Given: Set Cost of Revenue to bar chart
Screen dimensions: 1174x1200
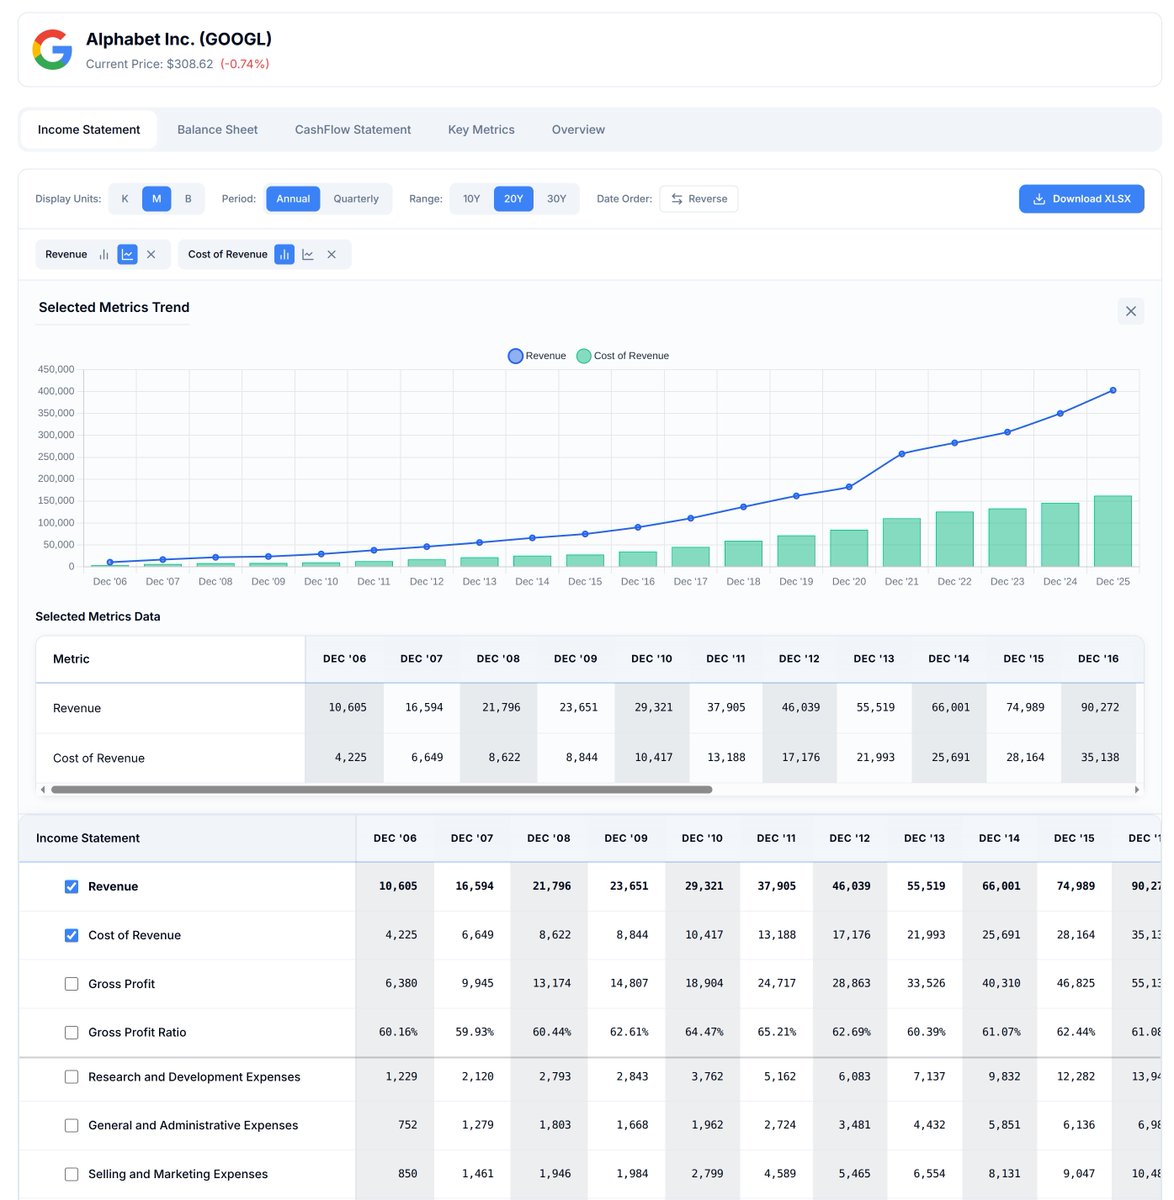Looking at the screenshot, I should pos(284,254).
